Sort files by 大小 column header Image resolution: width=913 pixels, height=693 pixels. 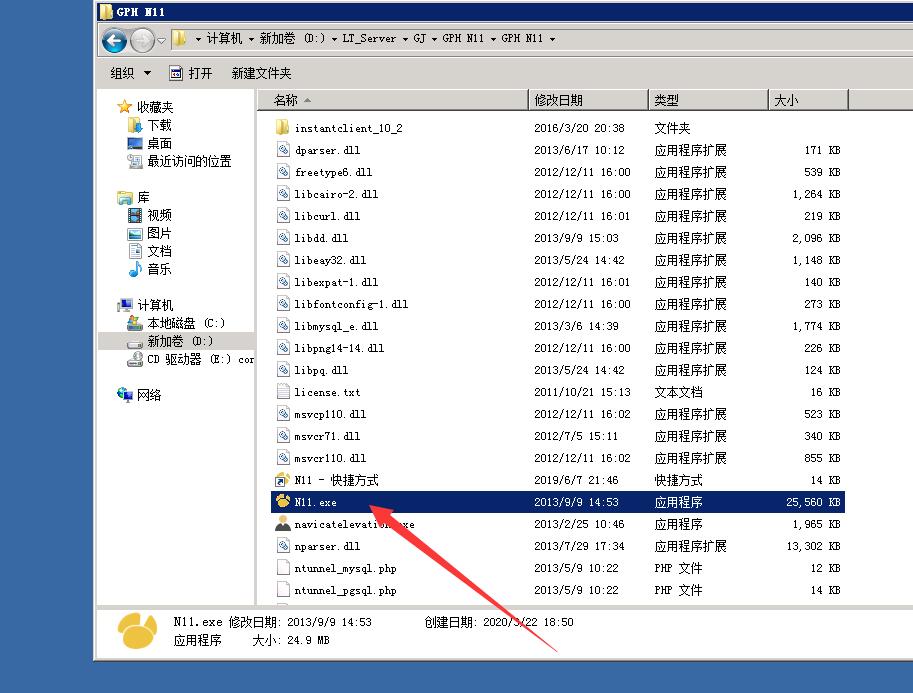pyautogui.click(x=785, y=100)
